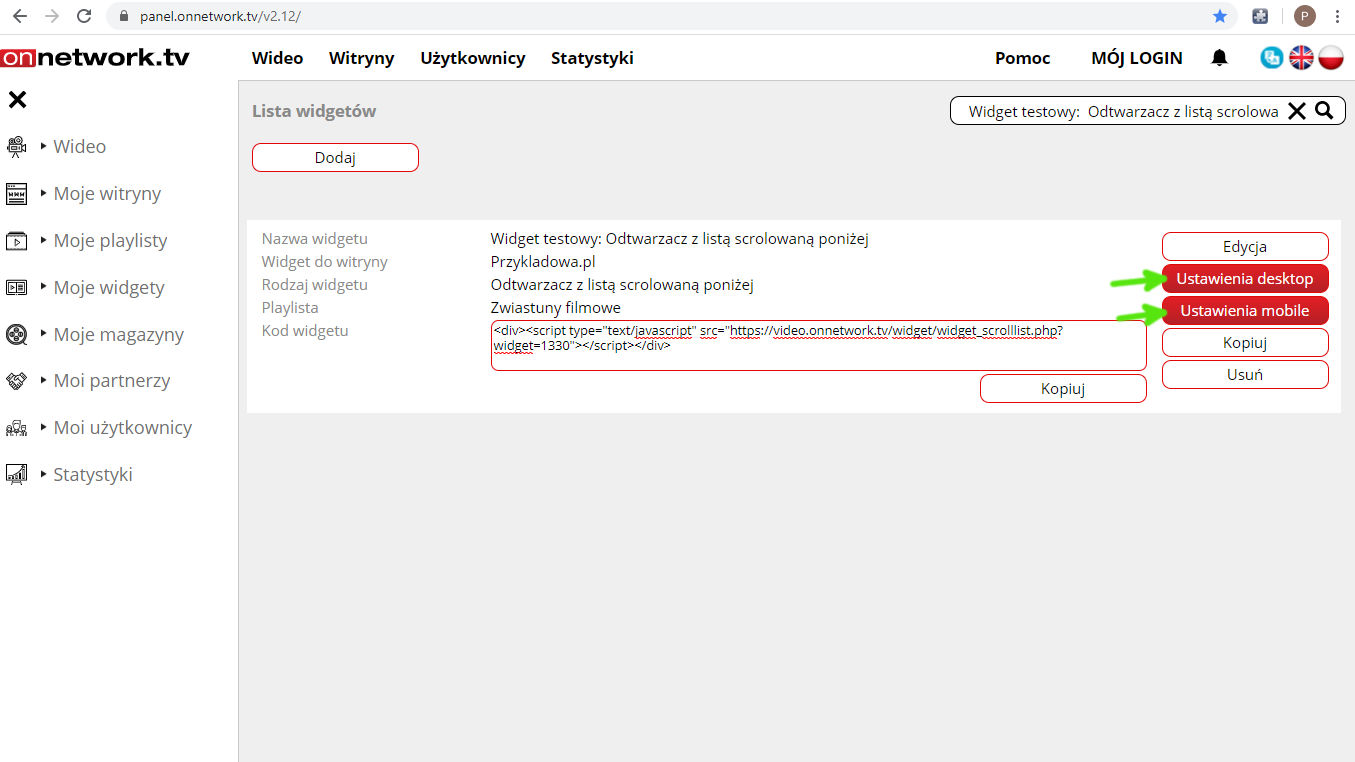Click the Moje playlisty sidebar icon
This screenshot has width=1355, height=762.
(x=16, y=241)
